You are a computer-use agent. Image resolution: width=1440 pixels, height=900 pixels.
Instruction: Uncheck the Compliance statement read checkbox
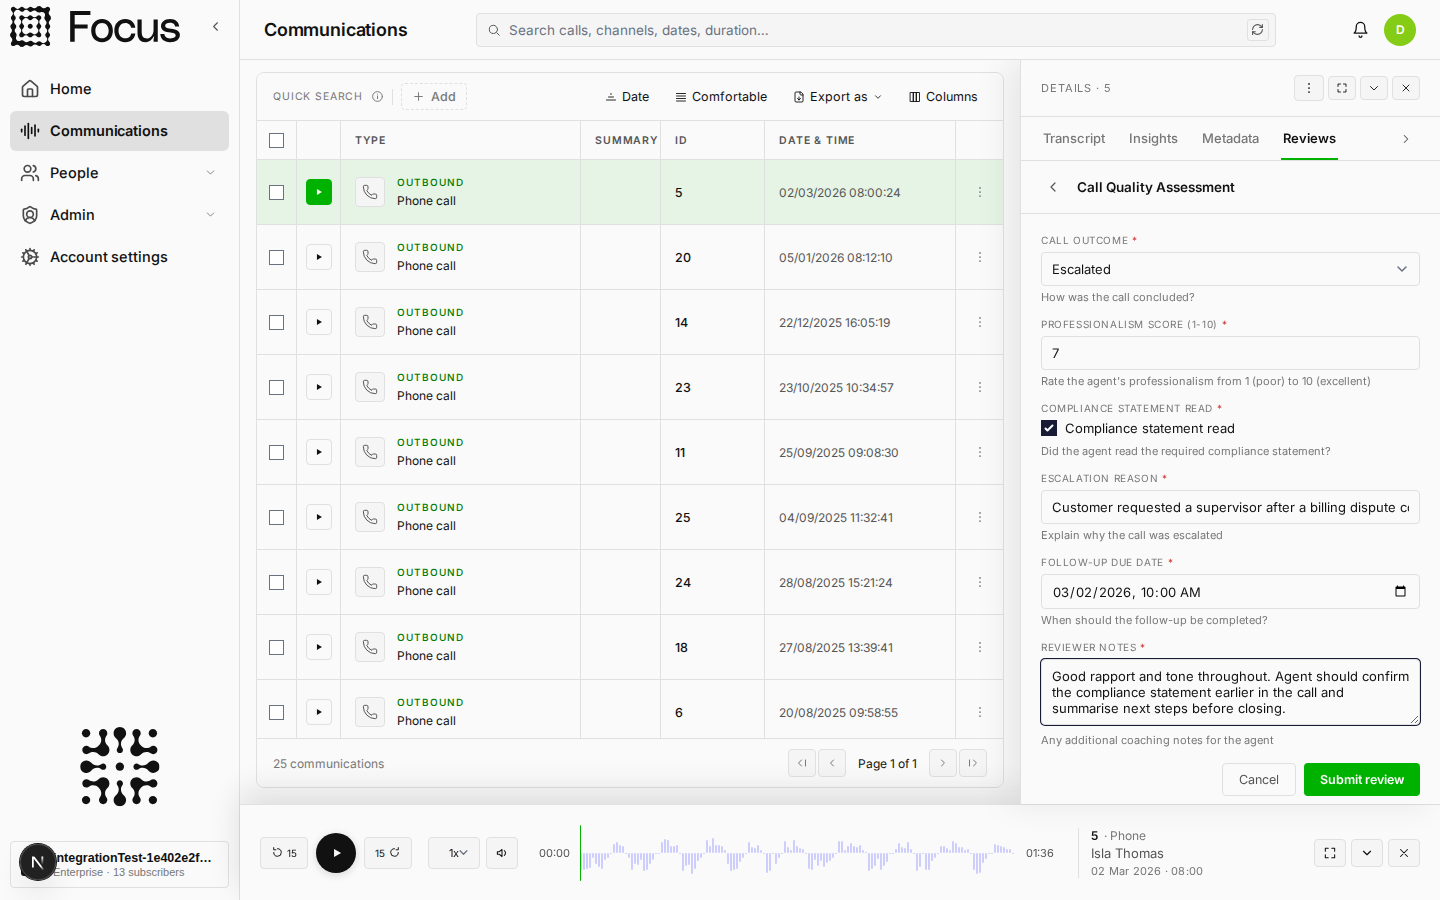1049,428
